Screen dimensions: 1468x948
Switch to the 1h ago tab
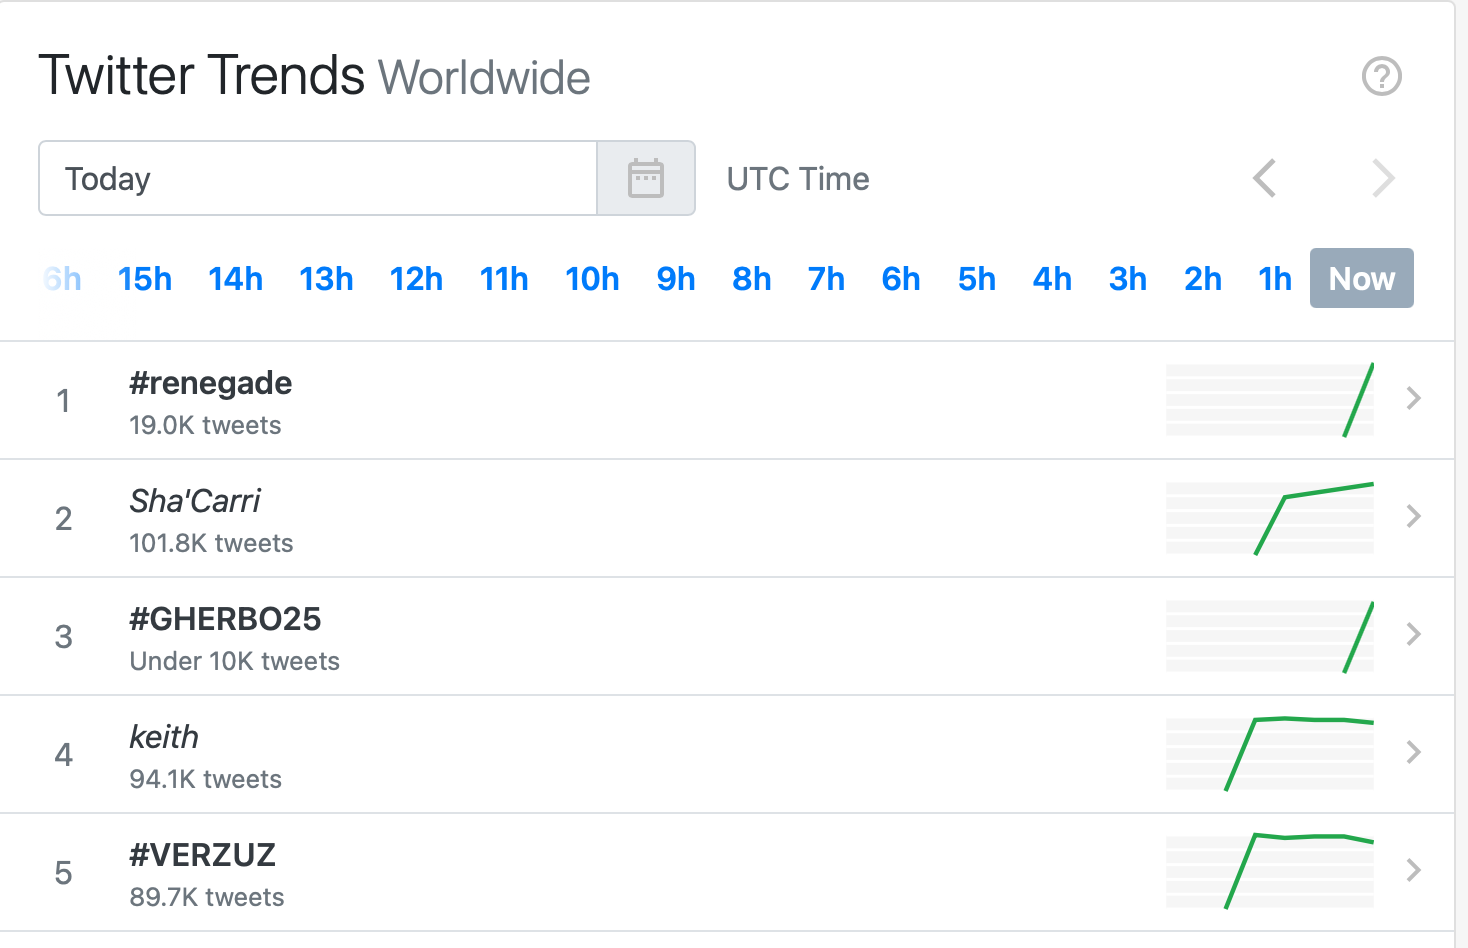pyautogui.click(x=1275, y=279)
